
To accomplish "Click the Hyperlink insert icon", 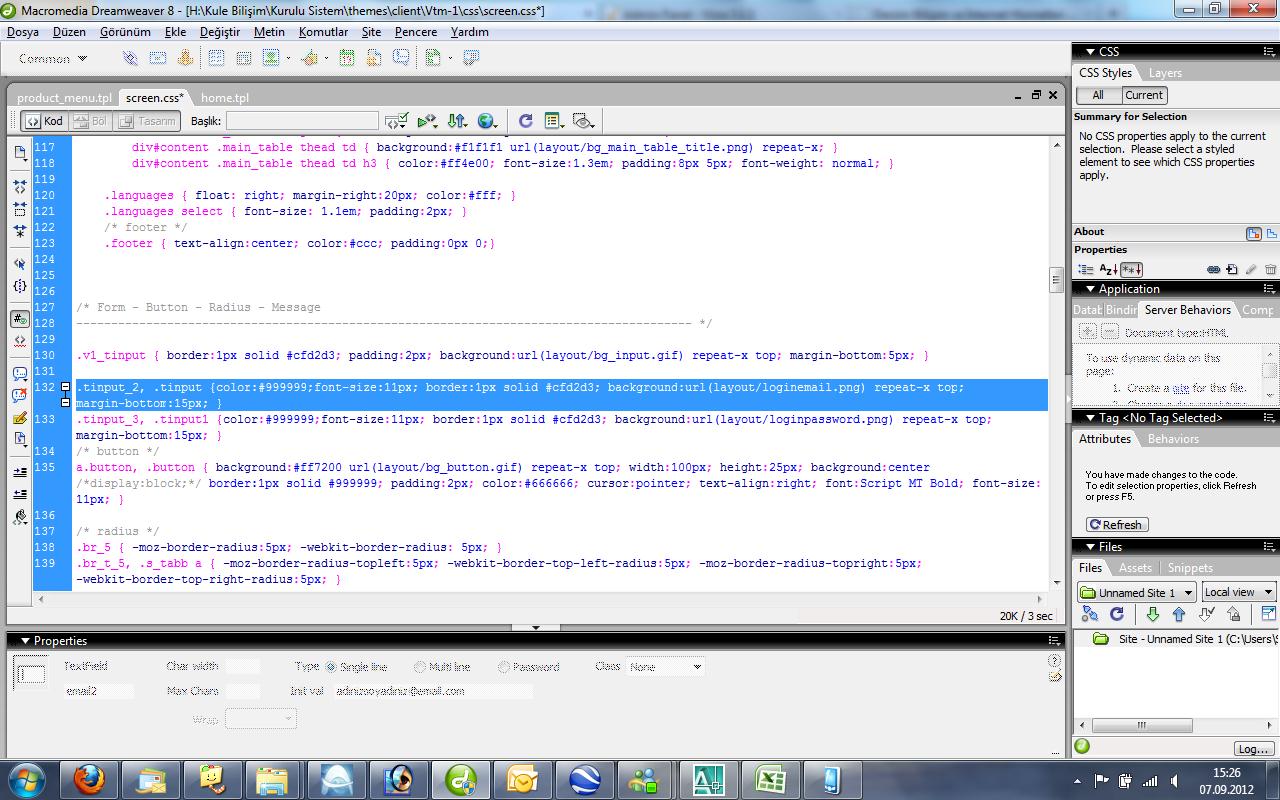I will tap(130, 59).
